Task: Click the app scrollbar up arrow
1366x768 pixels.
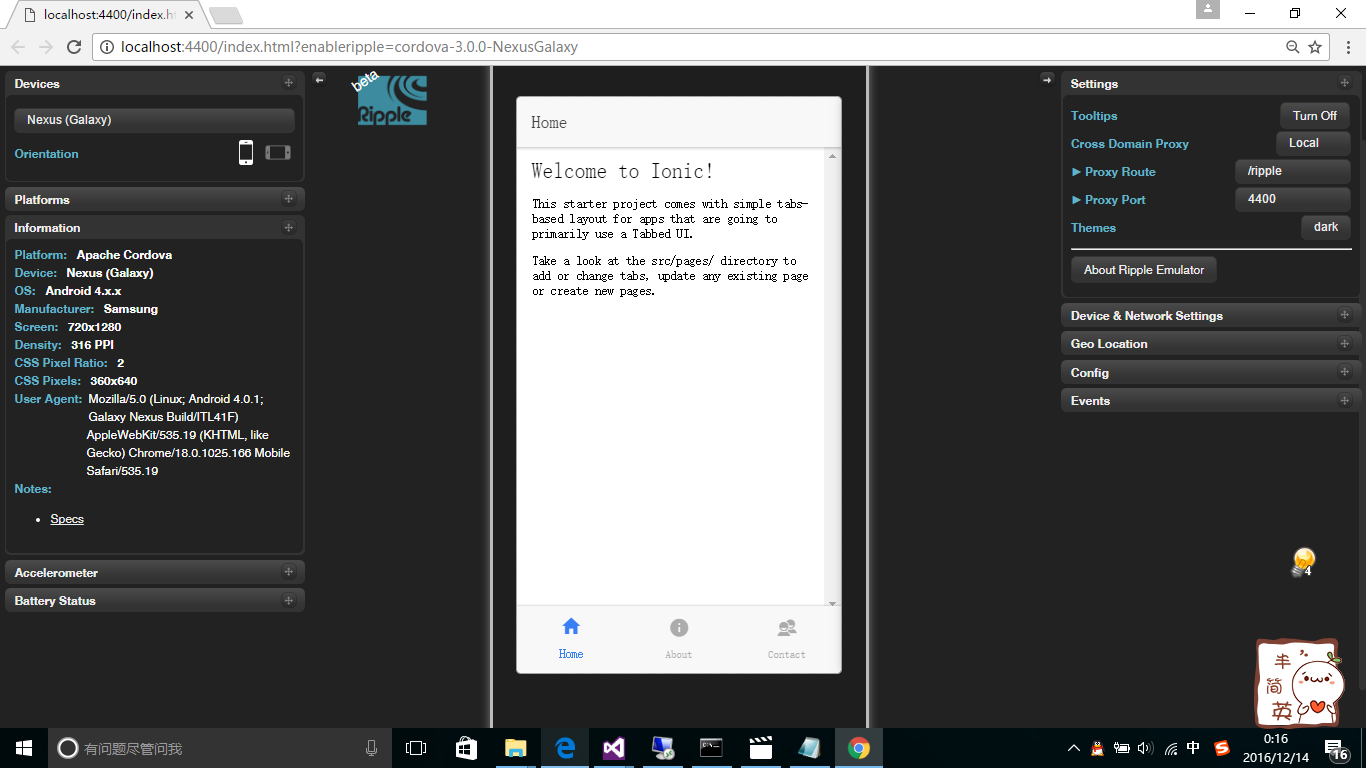Action: coord(832,156)
